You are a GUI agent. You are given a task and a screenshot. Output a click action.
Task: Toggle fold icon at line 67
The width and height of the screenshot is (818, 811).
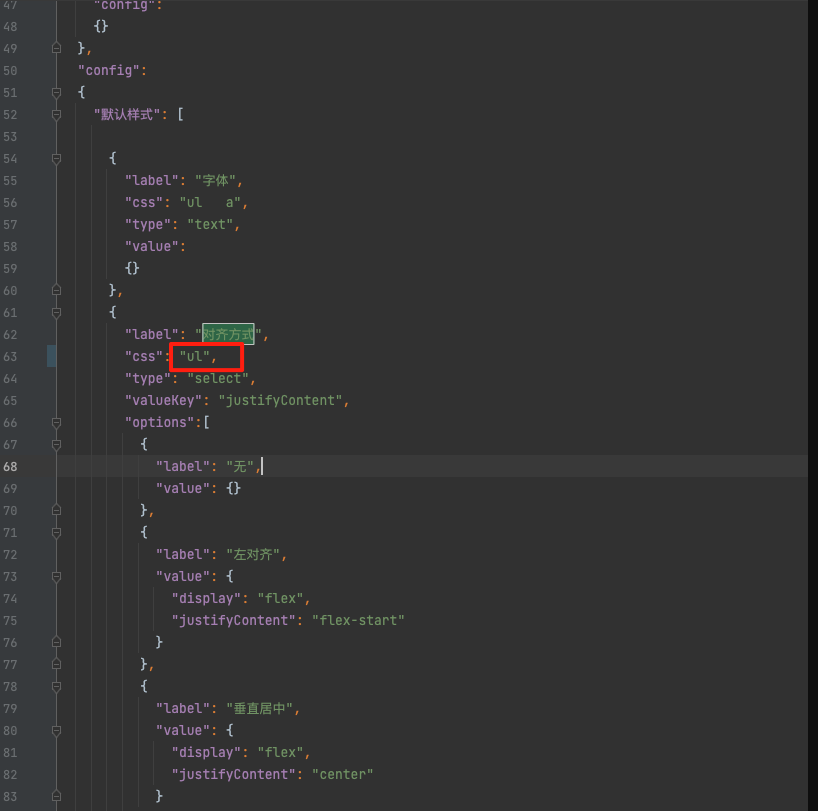[56, 444]
